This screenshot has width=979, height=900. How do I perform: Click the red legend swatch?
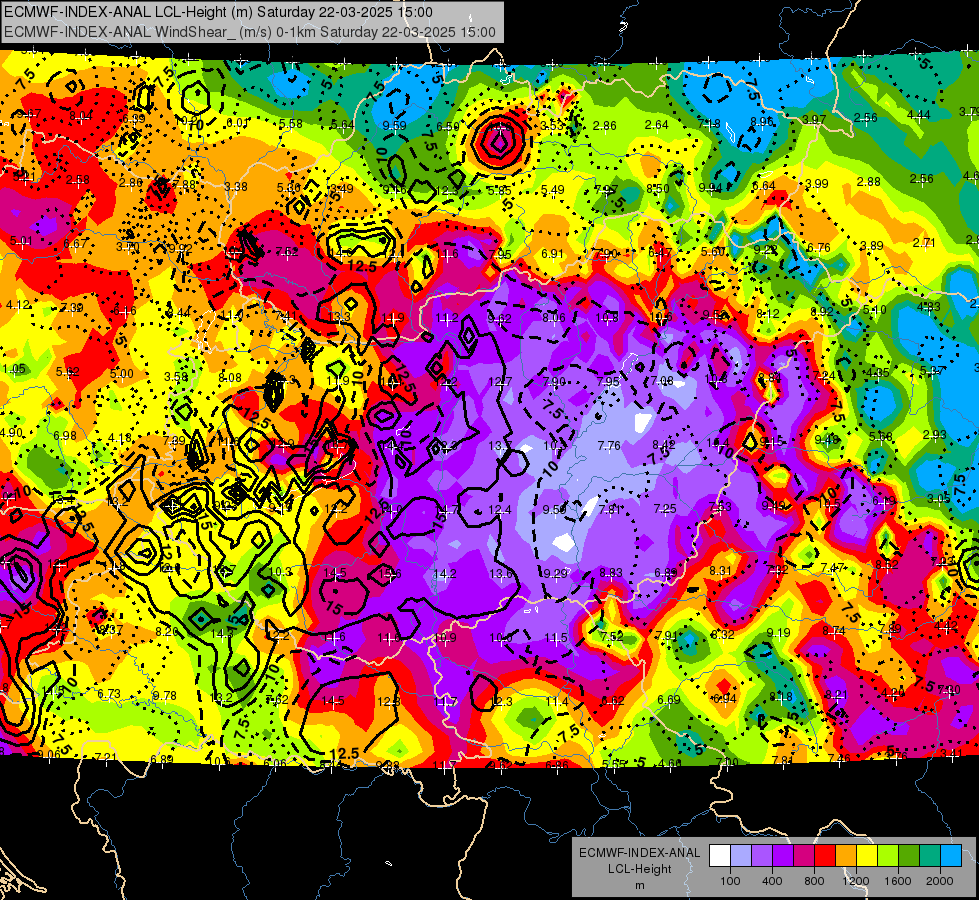point(825,856)
